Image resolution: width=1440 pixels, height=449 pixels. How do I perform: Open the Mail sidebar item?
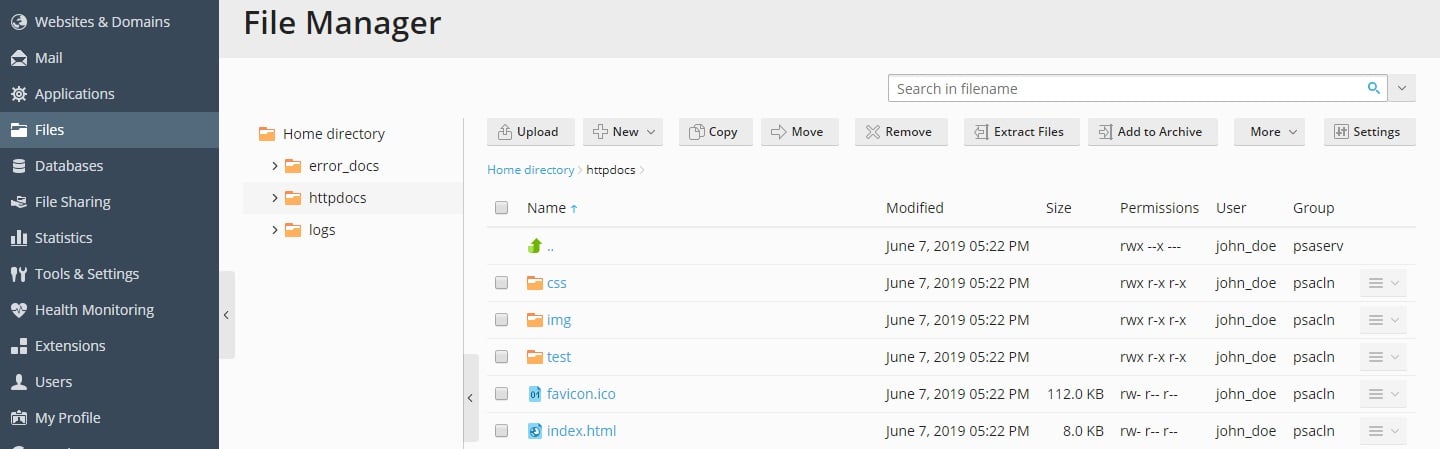(x=48, y=58)
